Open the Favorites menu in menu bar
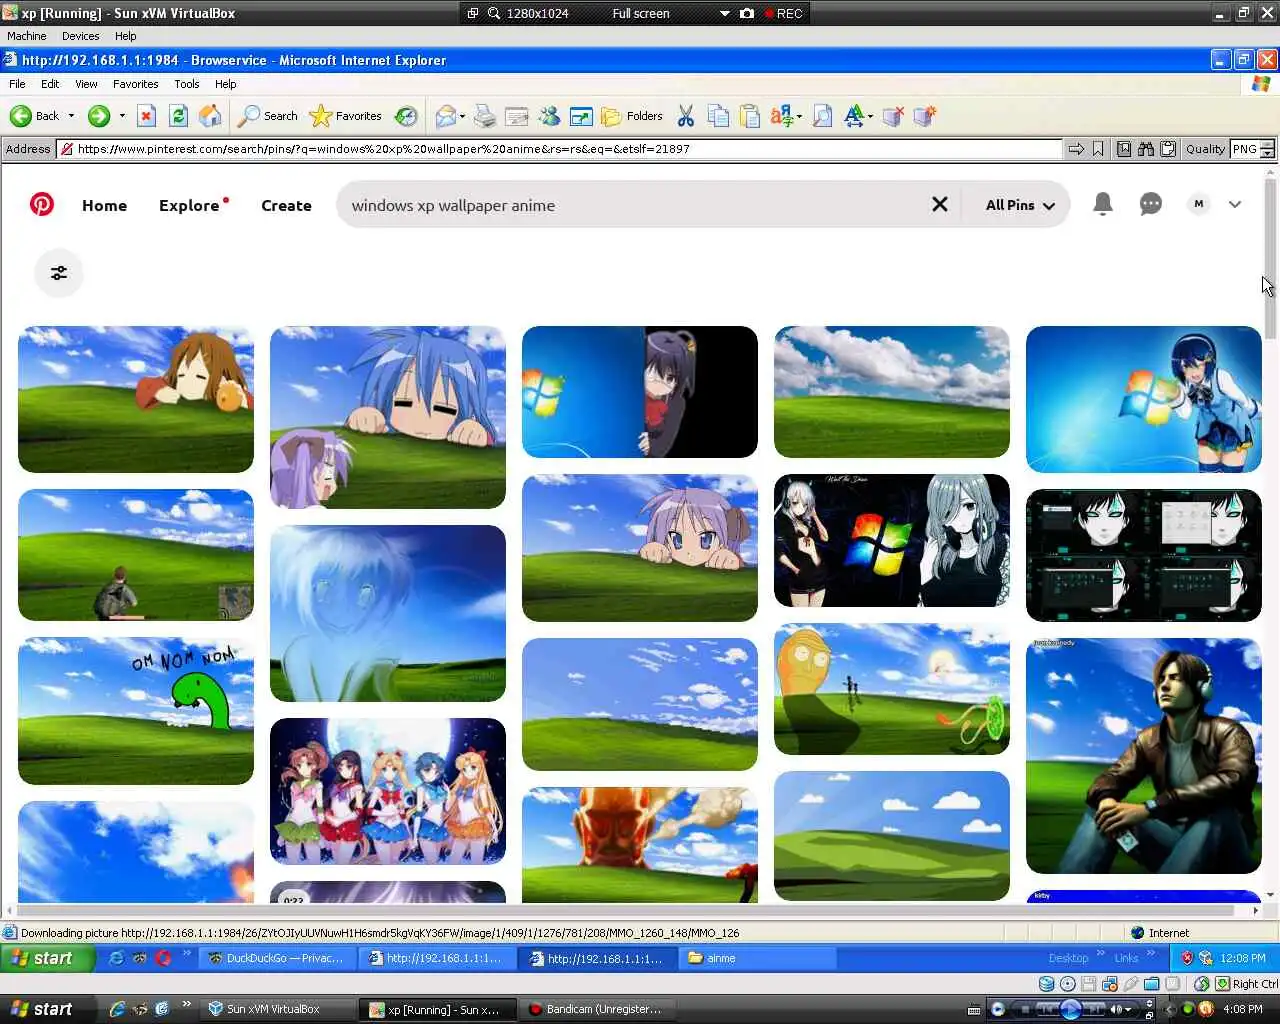1280x1024 pixels. 135,84
